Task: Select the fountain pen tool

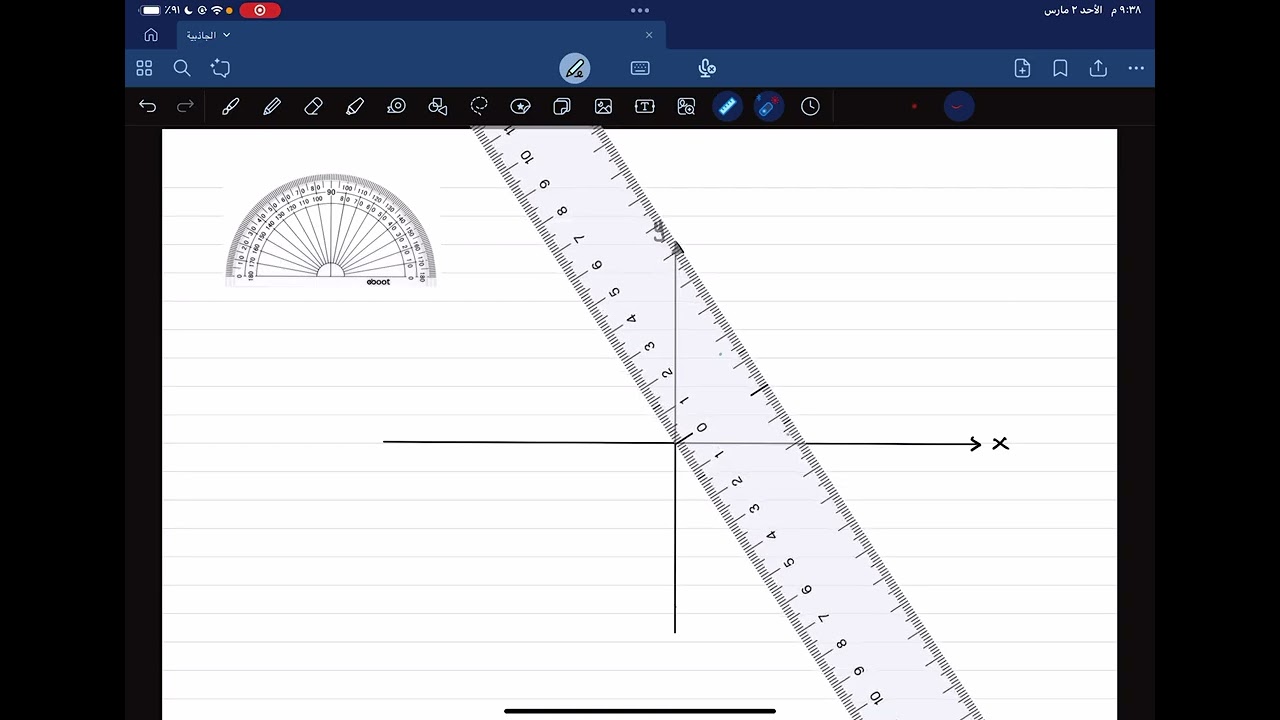Action: (x=231, y=106)
